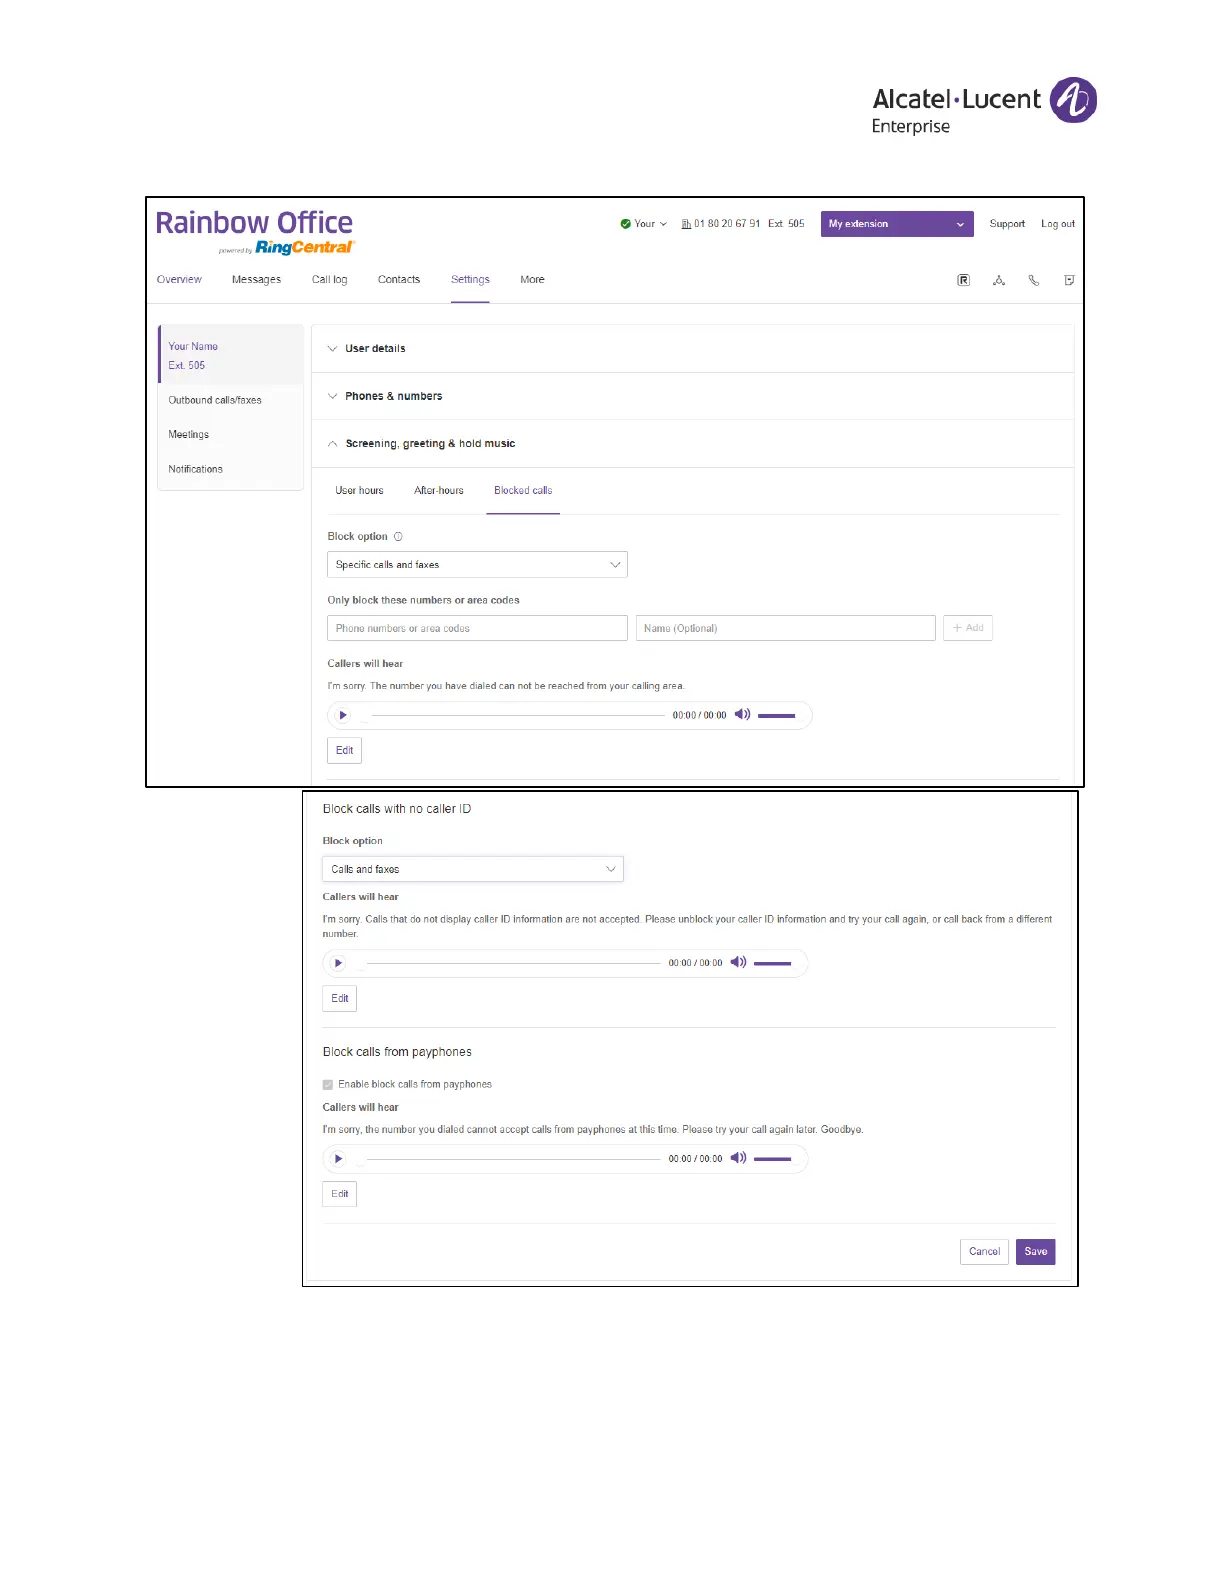Open the Specific calls and faxes dropdown
Screen dimensions: 1224x1584
tap(477, 565)
